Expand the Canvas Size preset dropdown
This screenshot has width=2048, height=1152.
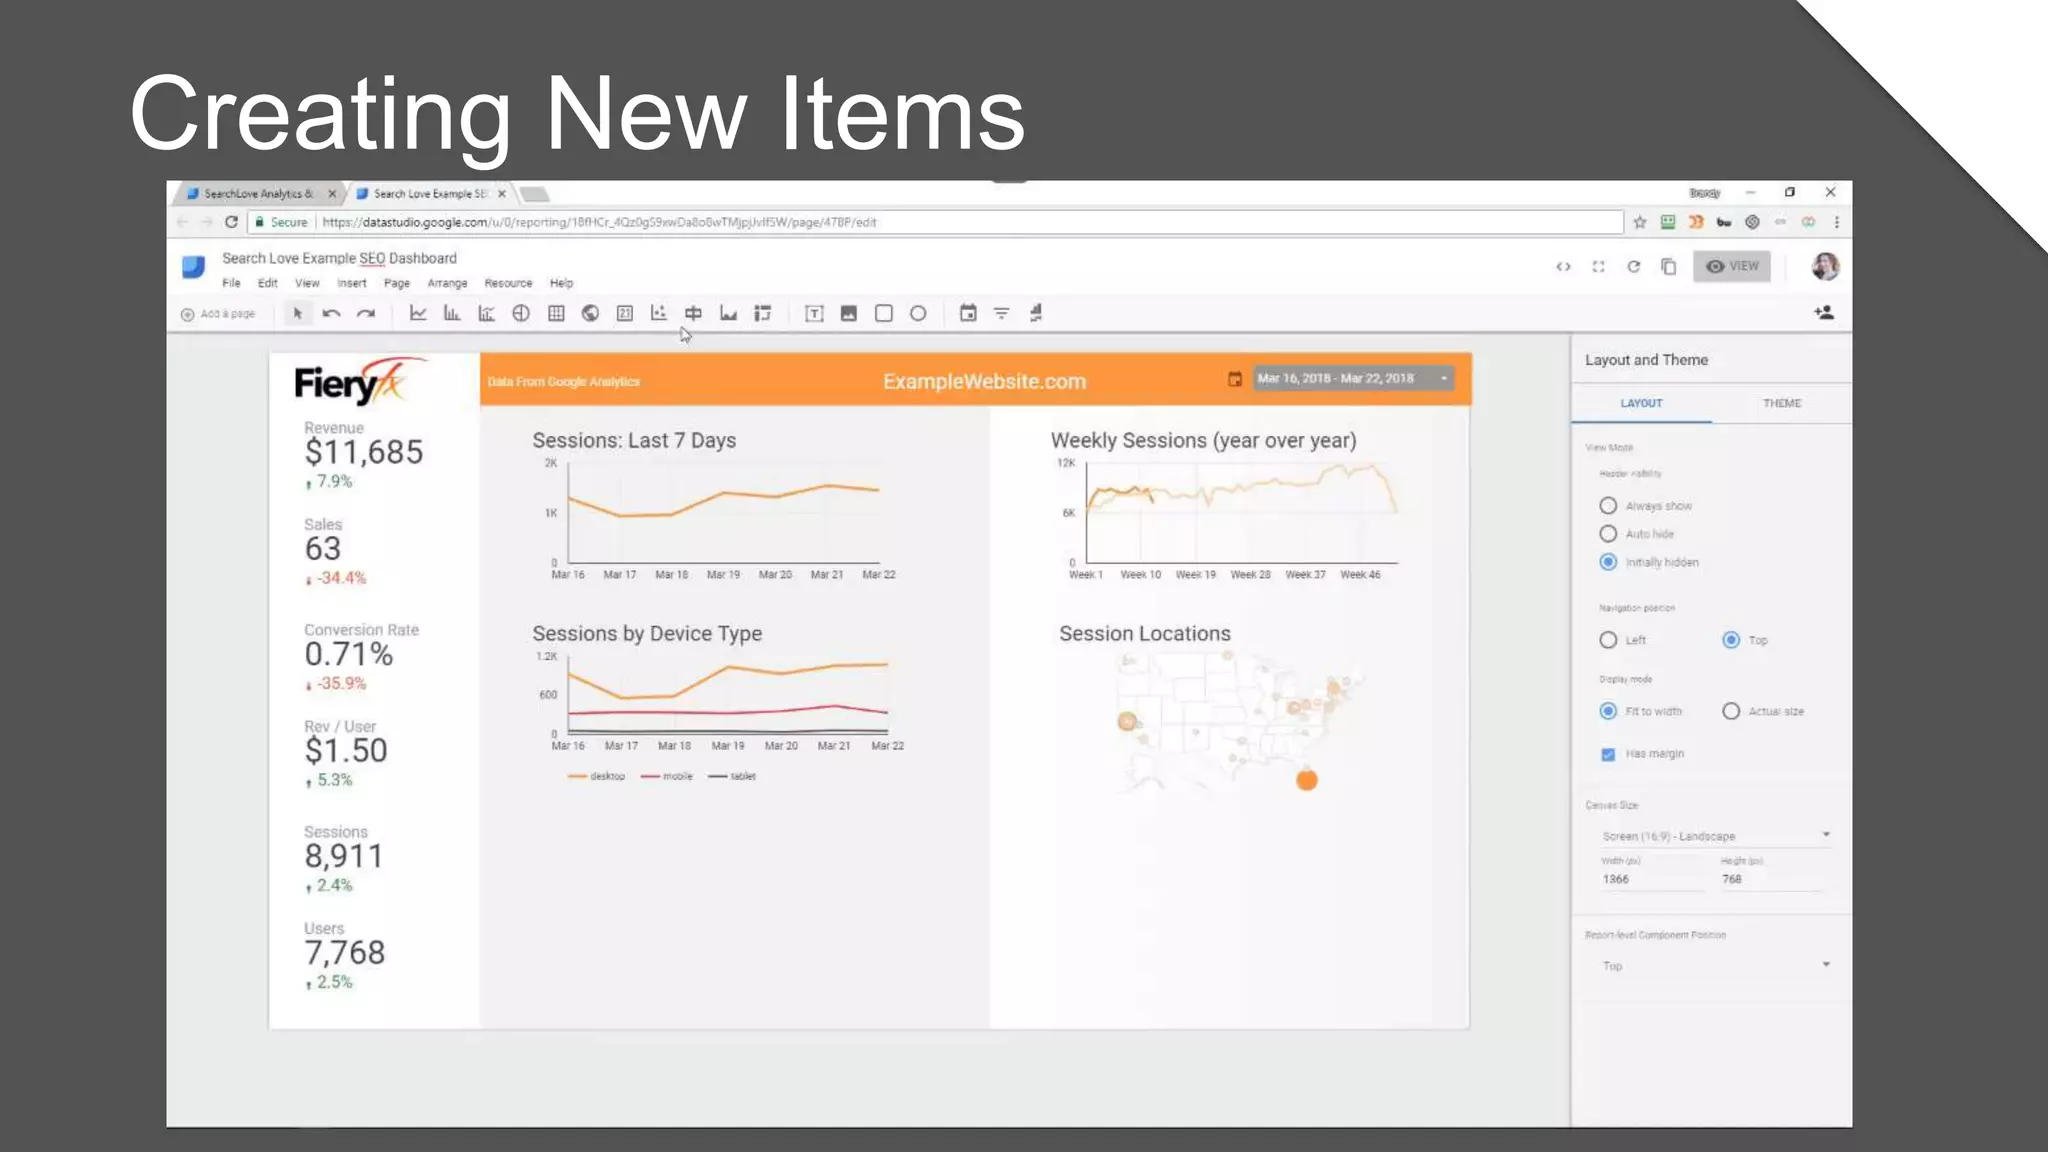pyautogui.click(x=1714, y=836)
